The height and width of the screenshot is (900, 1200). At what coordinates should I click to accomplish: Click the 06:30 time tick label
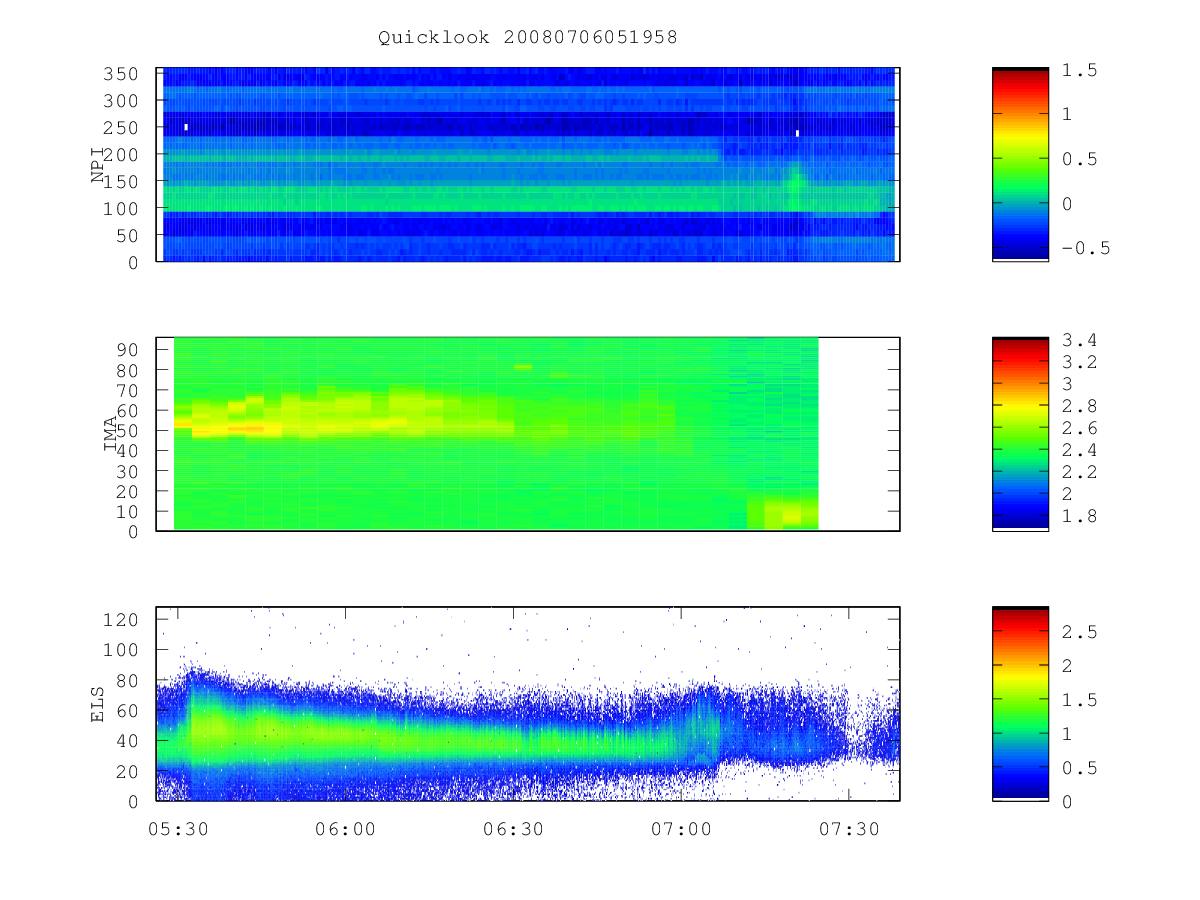pyautogui.click(x=513, y=828)
